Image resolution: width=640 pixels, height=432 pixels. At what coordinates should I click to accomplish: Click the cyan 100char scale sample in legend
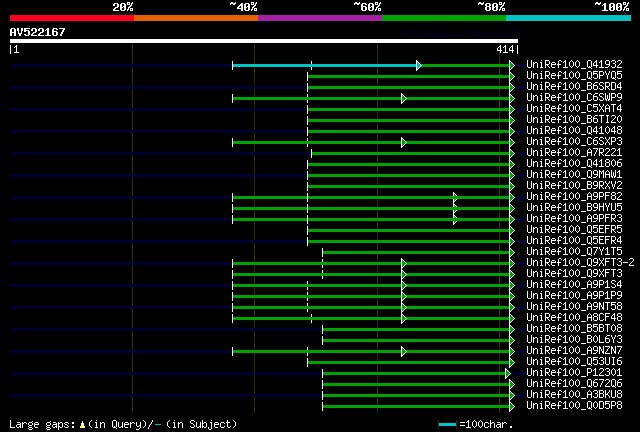click(x=447, y=425)
